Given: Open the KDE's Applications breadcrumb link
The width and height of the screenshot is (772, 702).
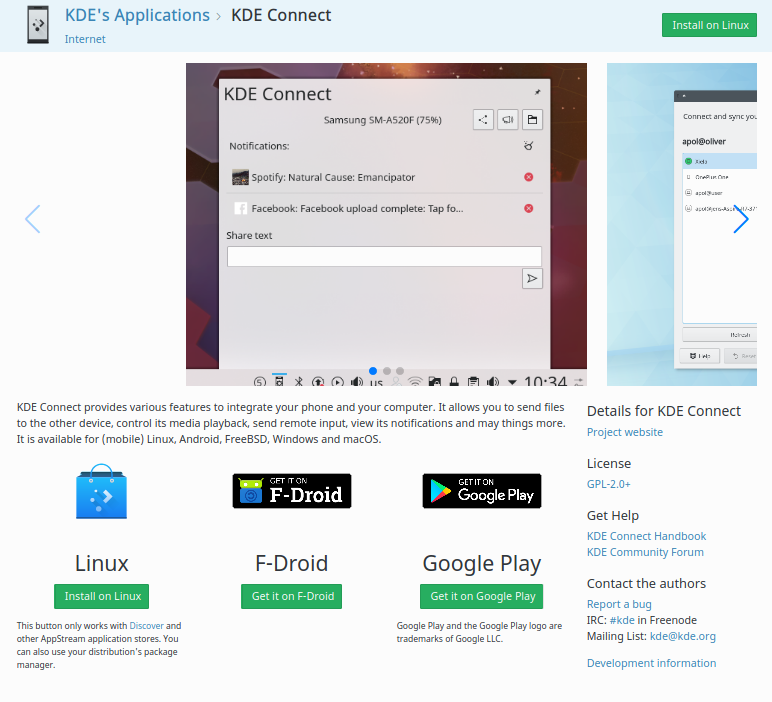Looking at the screenshot, I should point(137,15).
